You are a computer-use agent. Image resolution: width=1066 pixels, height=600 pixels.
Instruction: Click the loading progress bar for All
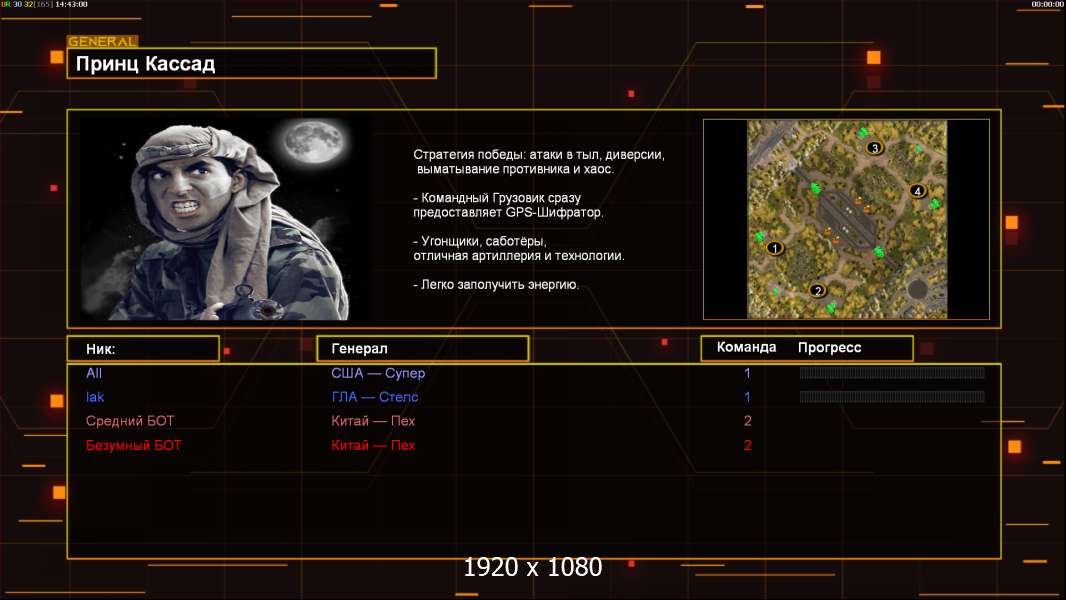pos(892,373)
